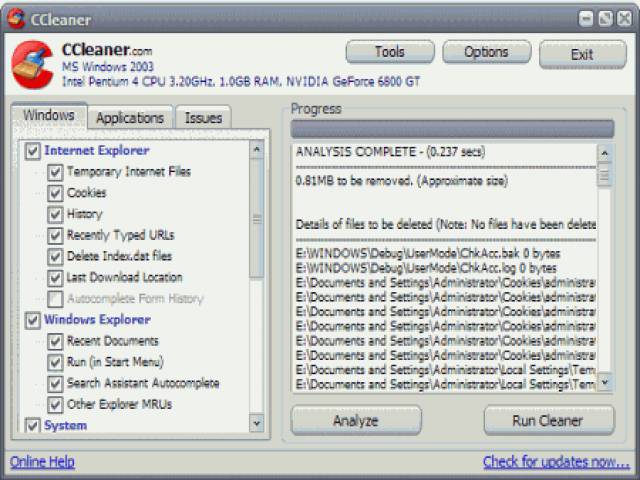Open the Issues tab

tap(203, 118)
